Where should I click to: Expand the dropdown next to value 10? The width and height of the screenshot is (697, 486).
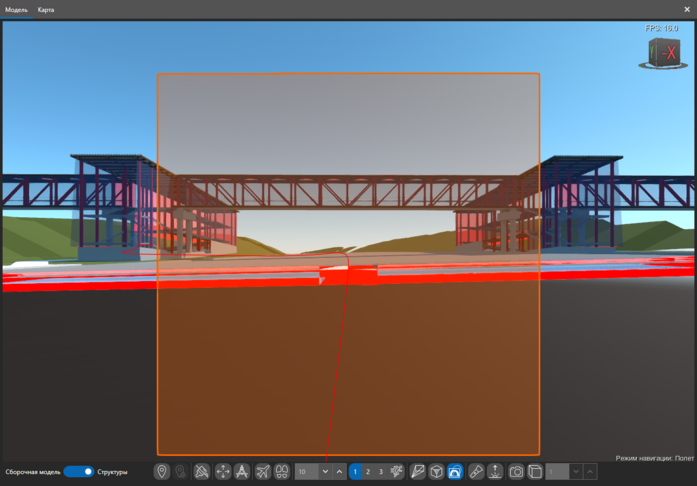coord(325,471)
